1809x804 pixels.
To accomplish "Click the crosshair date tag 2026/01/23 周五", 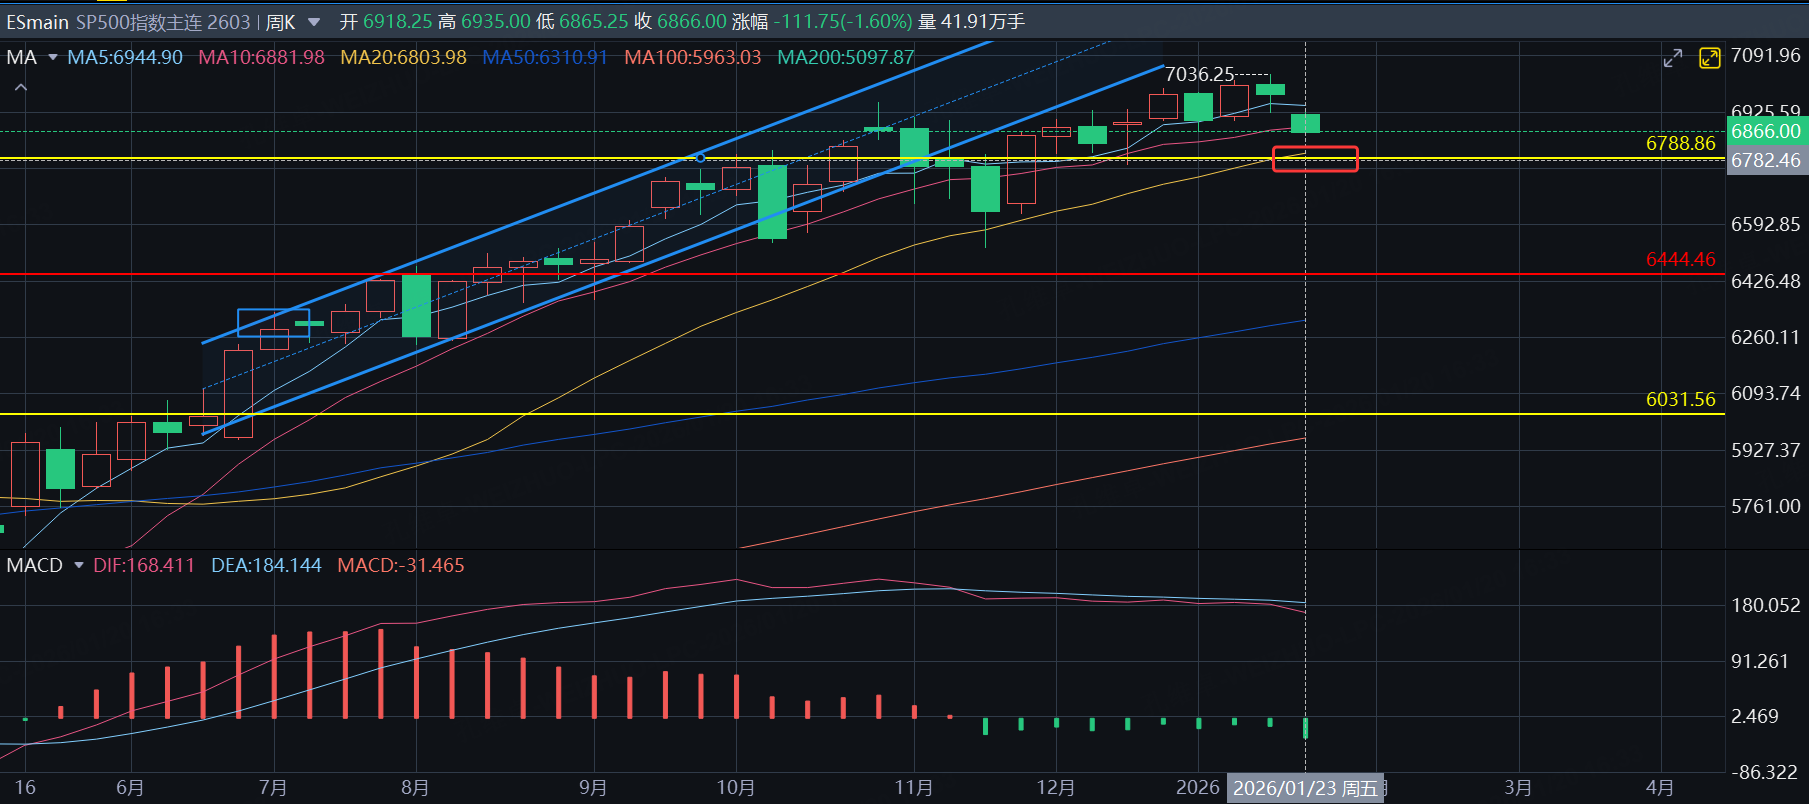I will click(1305, 788).
